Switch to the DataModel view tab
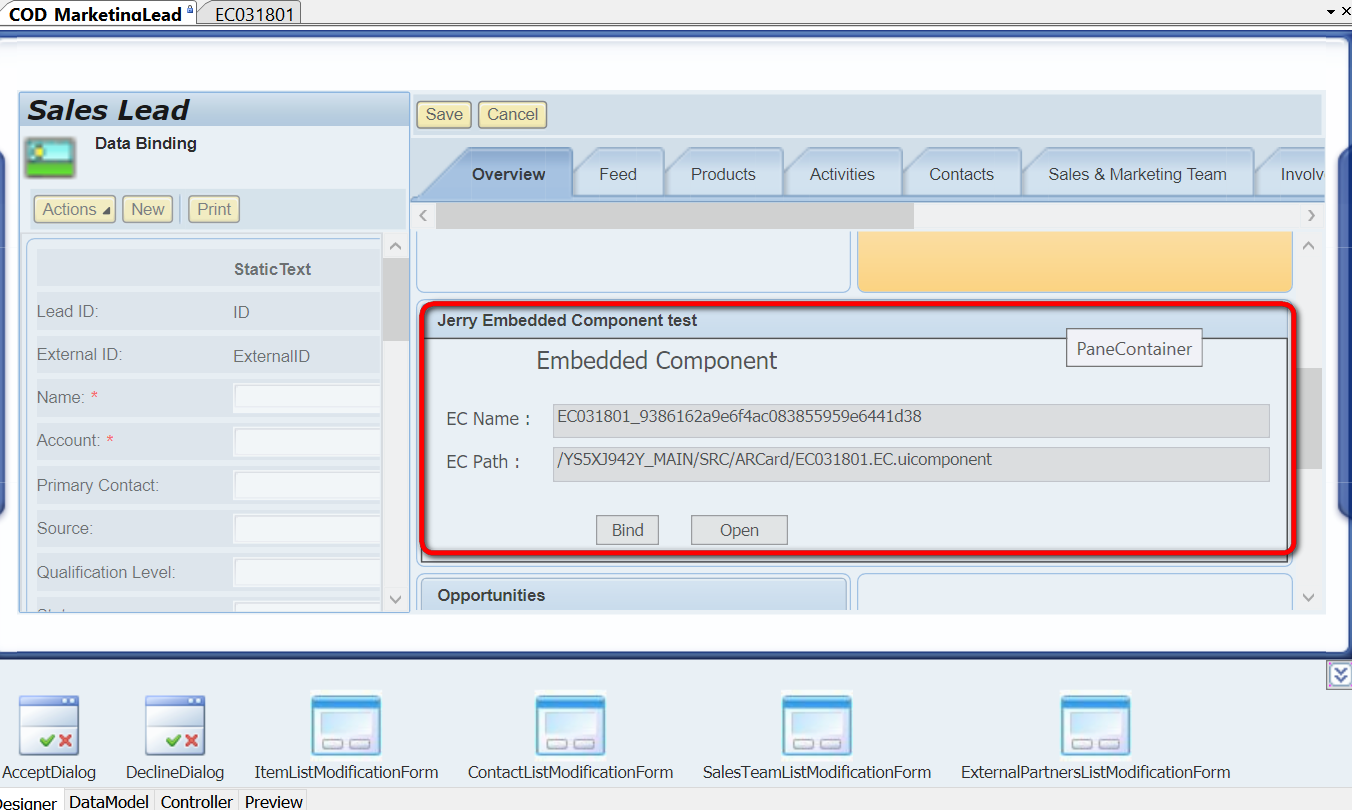 tap(109, 801)
